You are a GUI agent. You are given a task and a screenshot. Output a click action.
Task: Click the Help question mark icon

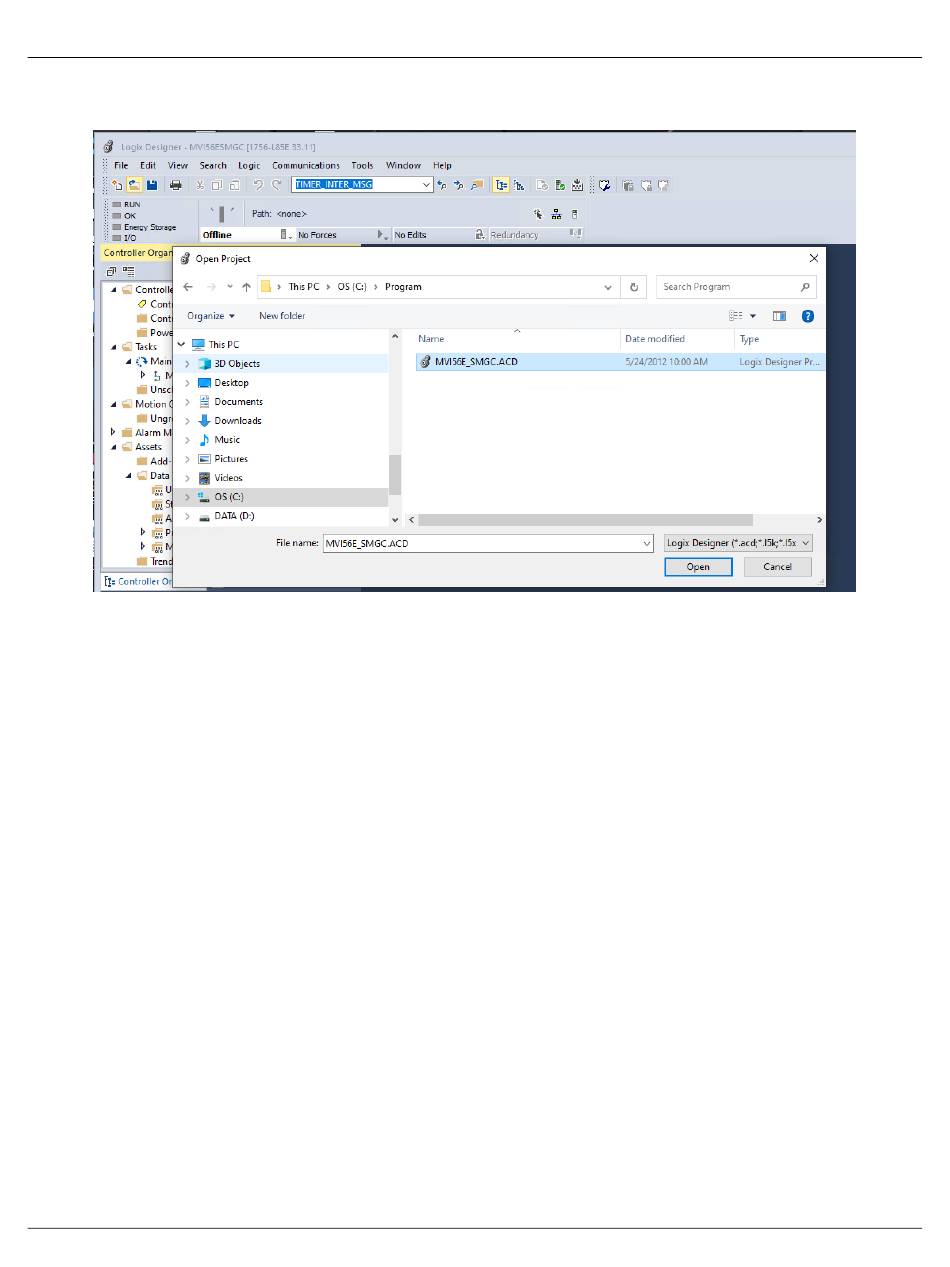pos(808,316)
